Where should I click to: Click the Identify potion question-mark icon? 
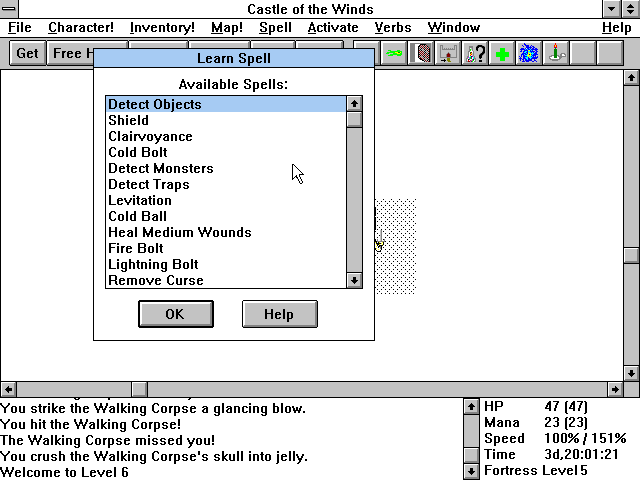point(475,53)
